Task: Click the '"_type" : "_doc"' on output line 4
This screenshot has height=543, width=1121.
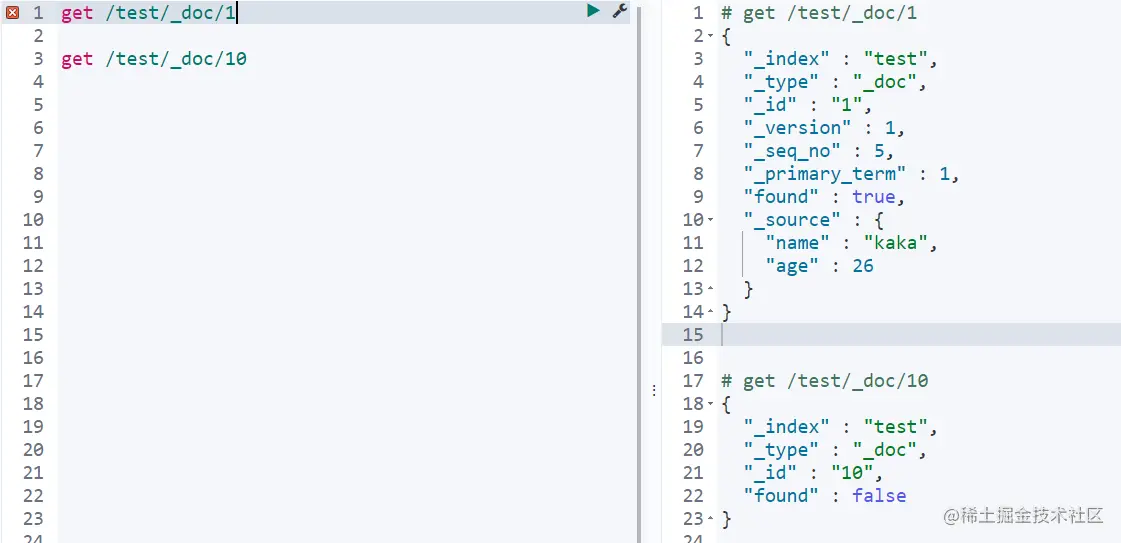Action: coord(835,81)
